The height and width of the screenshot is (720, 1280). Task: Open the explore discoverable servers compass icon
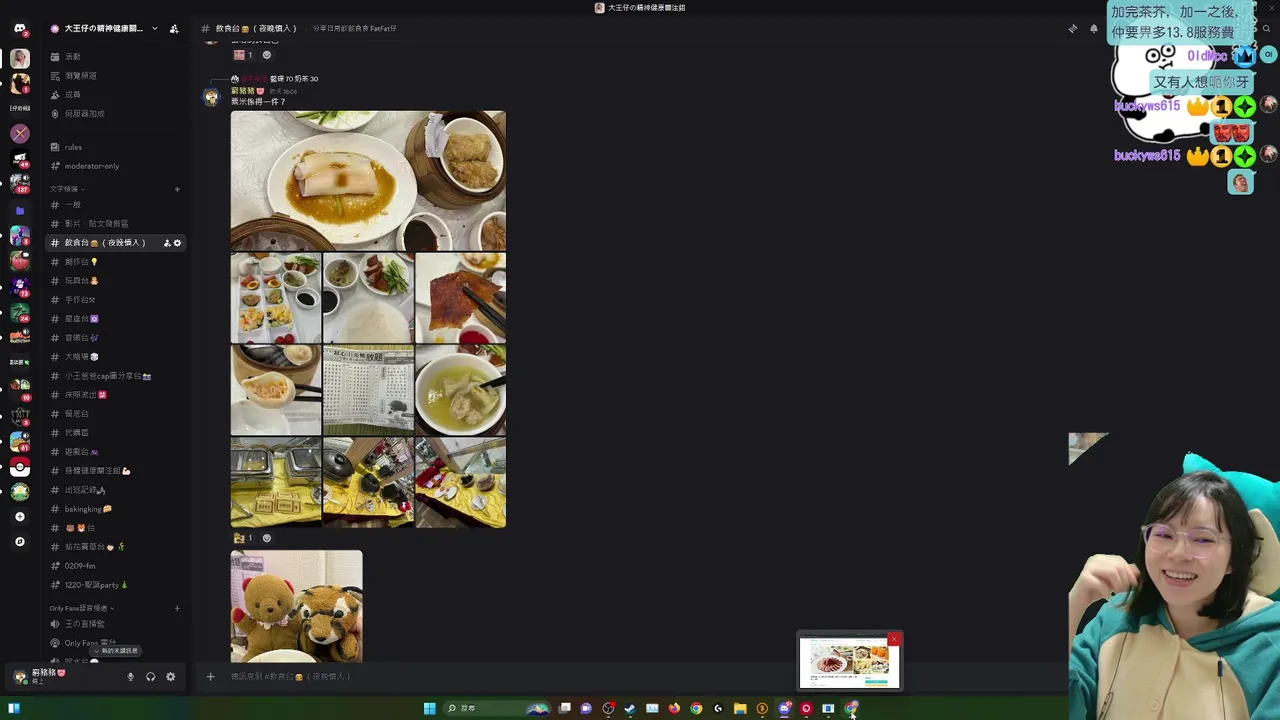coord(20,542)
